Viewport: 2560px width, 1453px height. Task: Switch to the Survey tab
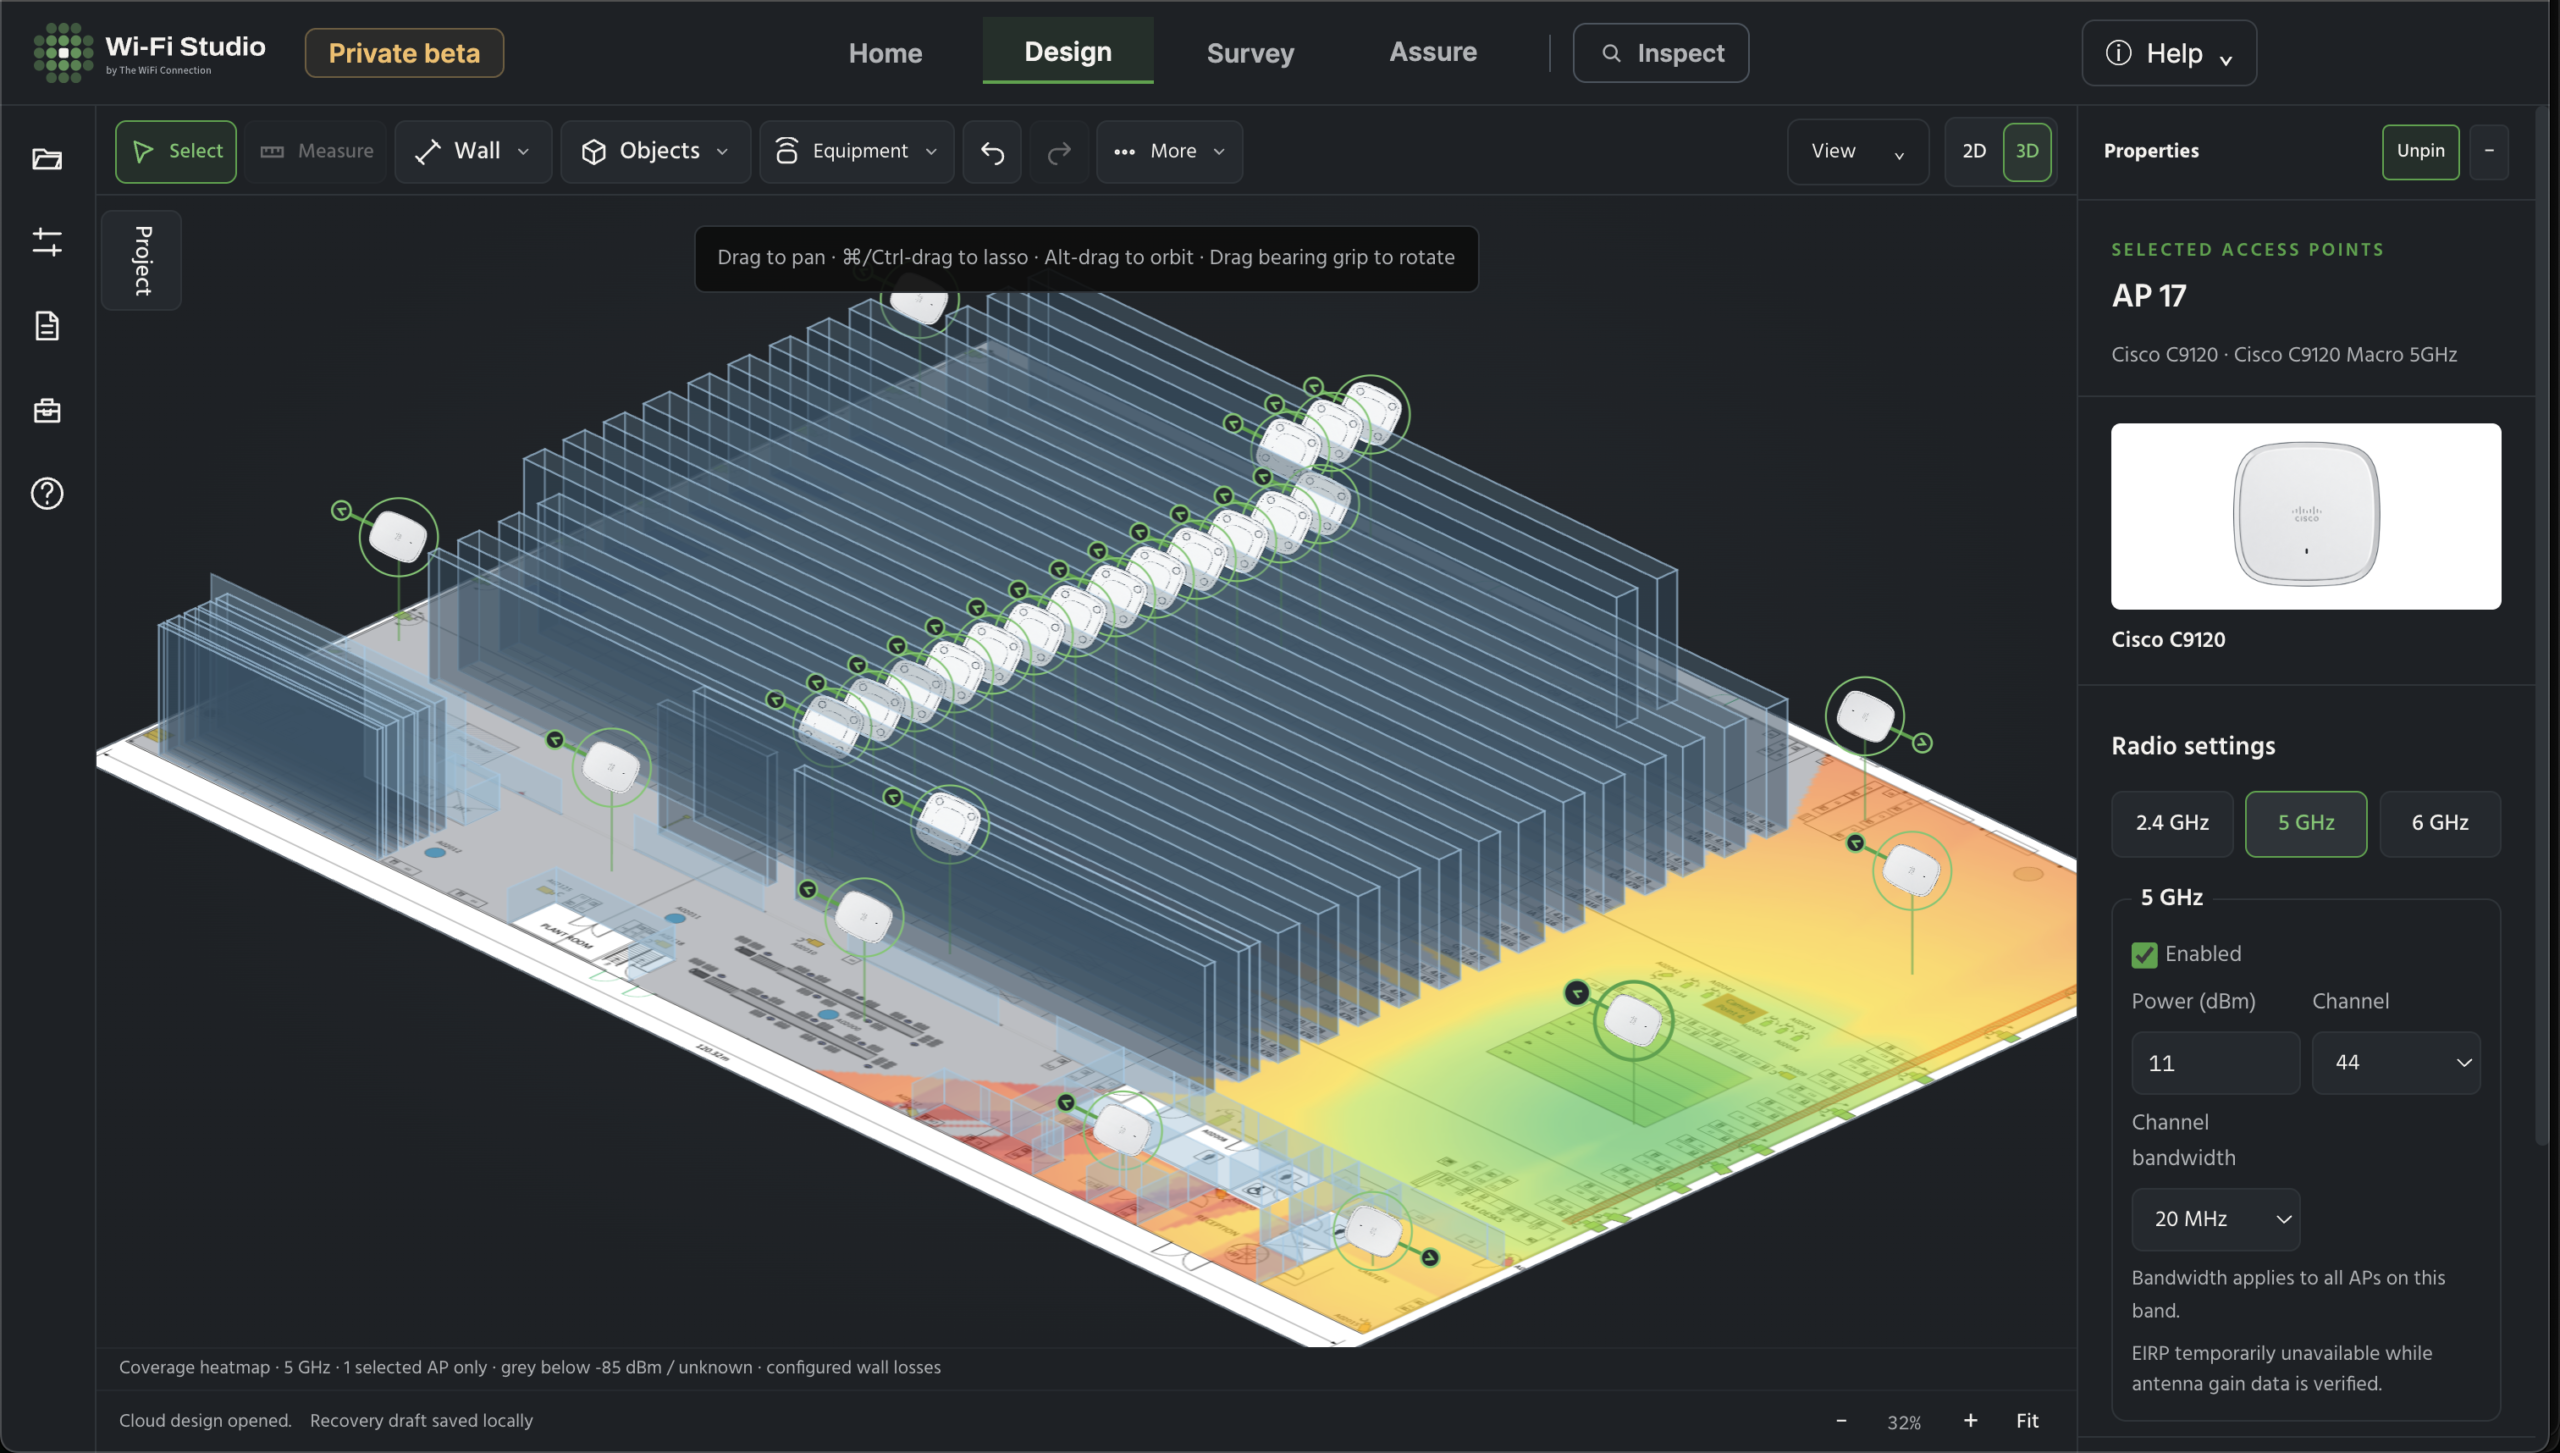pyautogui.click(x=1250, y=53)
